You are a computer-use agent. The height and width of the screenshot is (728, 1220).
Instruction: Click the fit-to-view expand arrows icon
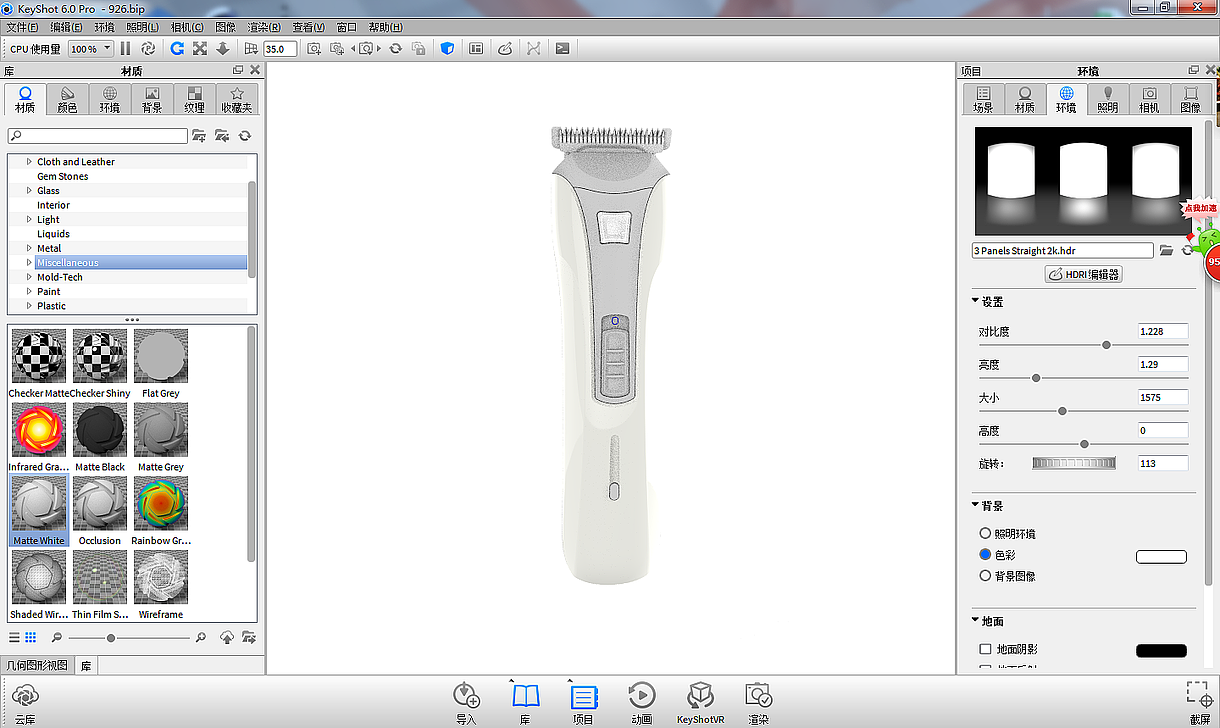coord(199,48)
